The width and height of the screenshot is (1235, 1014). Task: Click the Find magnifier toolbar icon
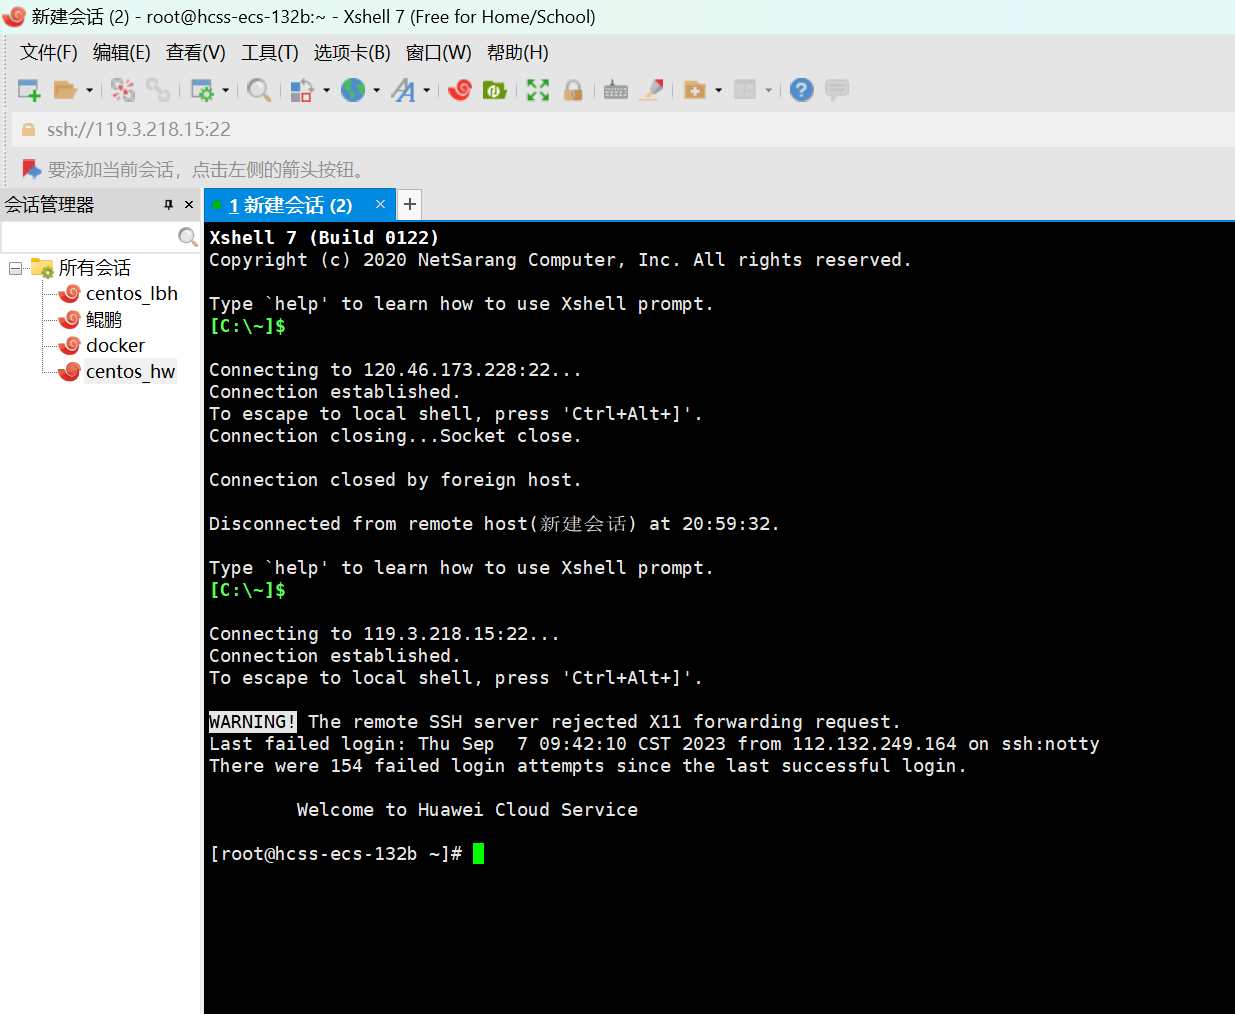[258, 90]
